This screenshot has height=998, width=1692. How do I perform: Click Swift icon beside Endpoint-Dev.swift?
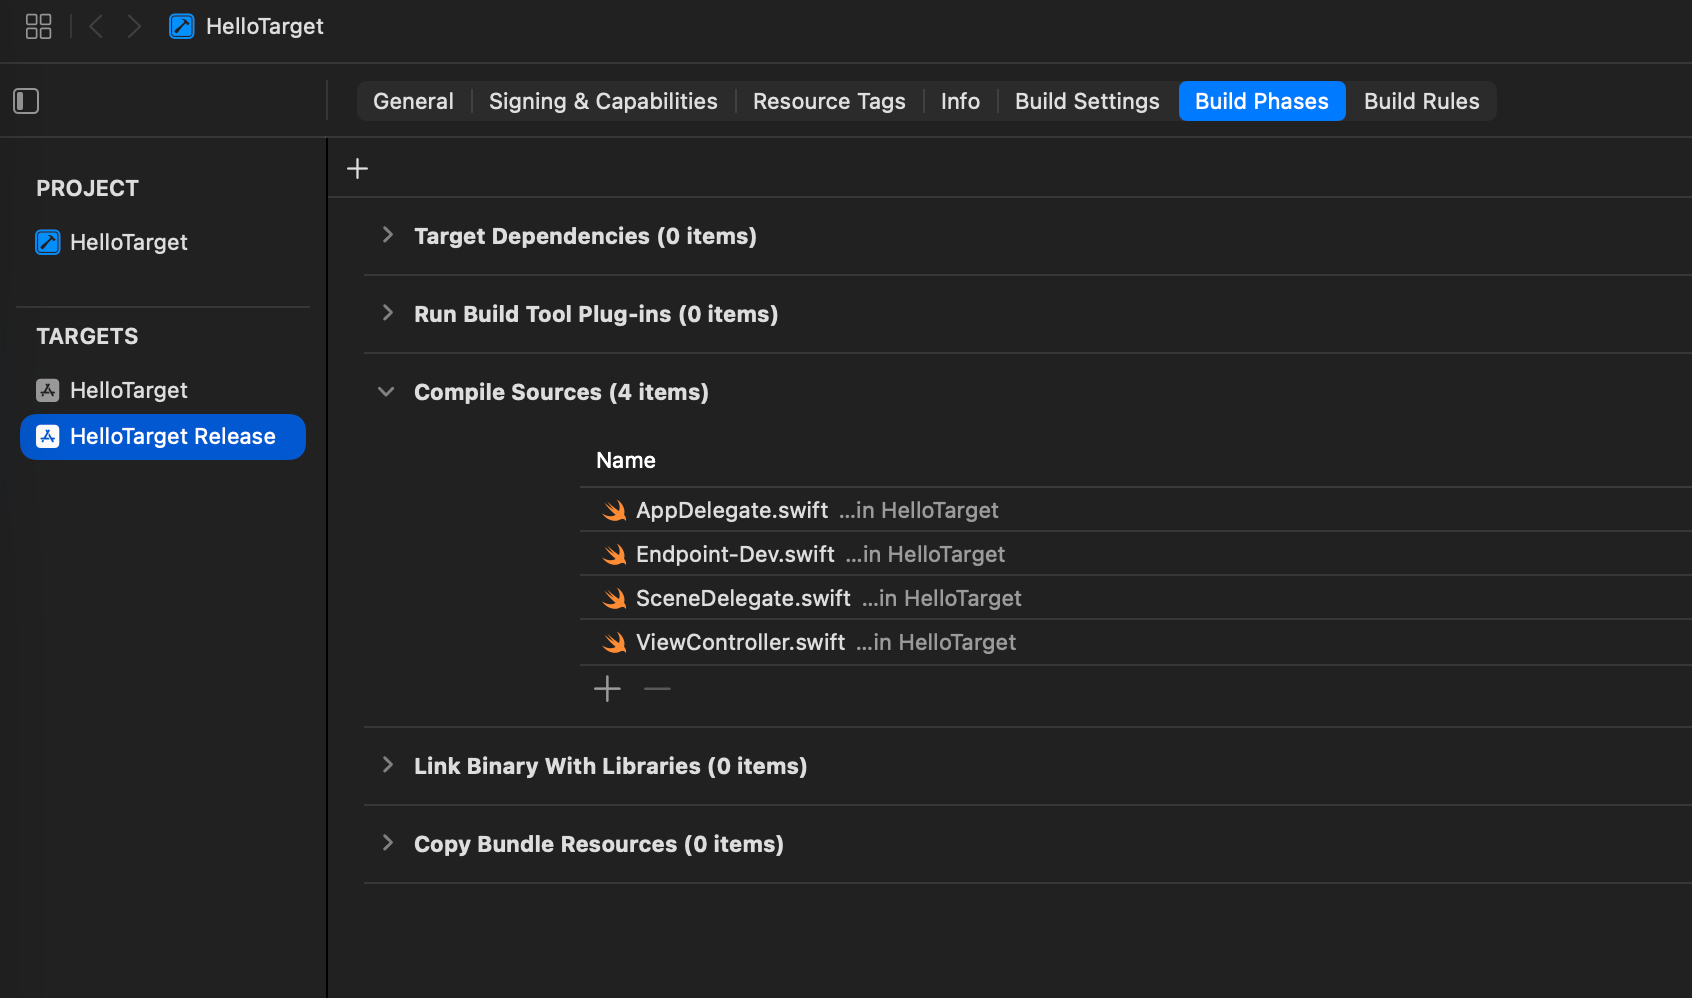(615, 555)
